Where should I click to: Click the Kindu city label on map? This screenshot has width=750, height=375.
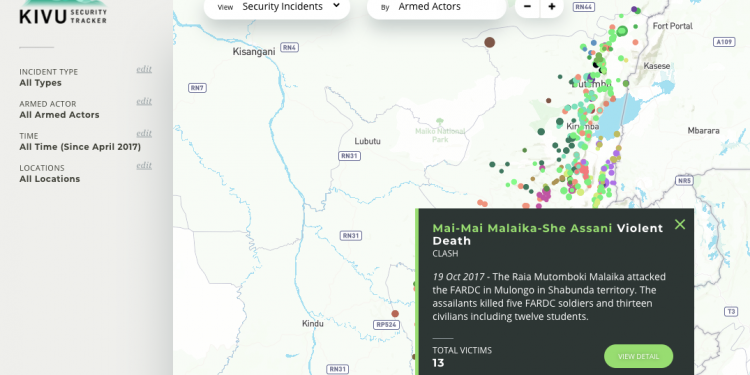(313, 324)
